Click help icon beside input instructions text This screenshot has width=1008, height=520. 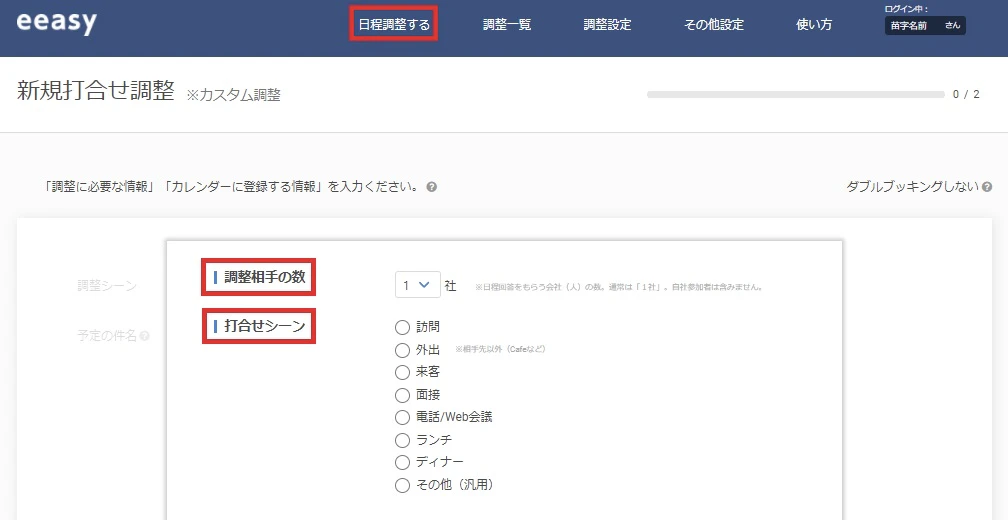pos(431,187)
